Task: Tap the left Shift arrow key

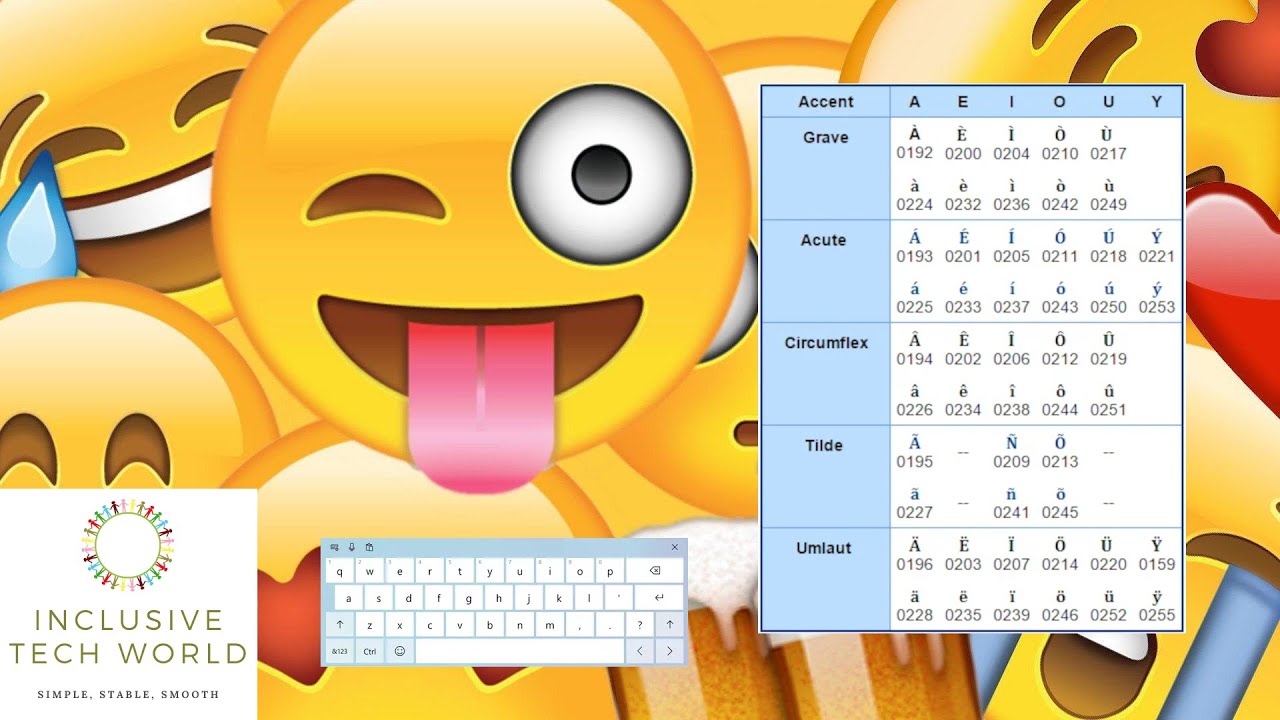Action: [340, 624]
